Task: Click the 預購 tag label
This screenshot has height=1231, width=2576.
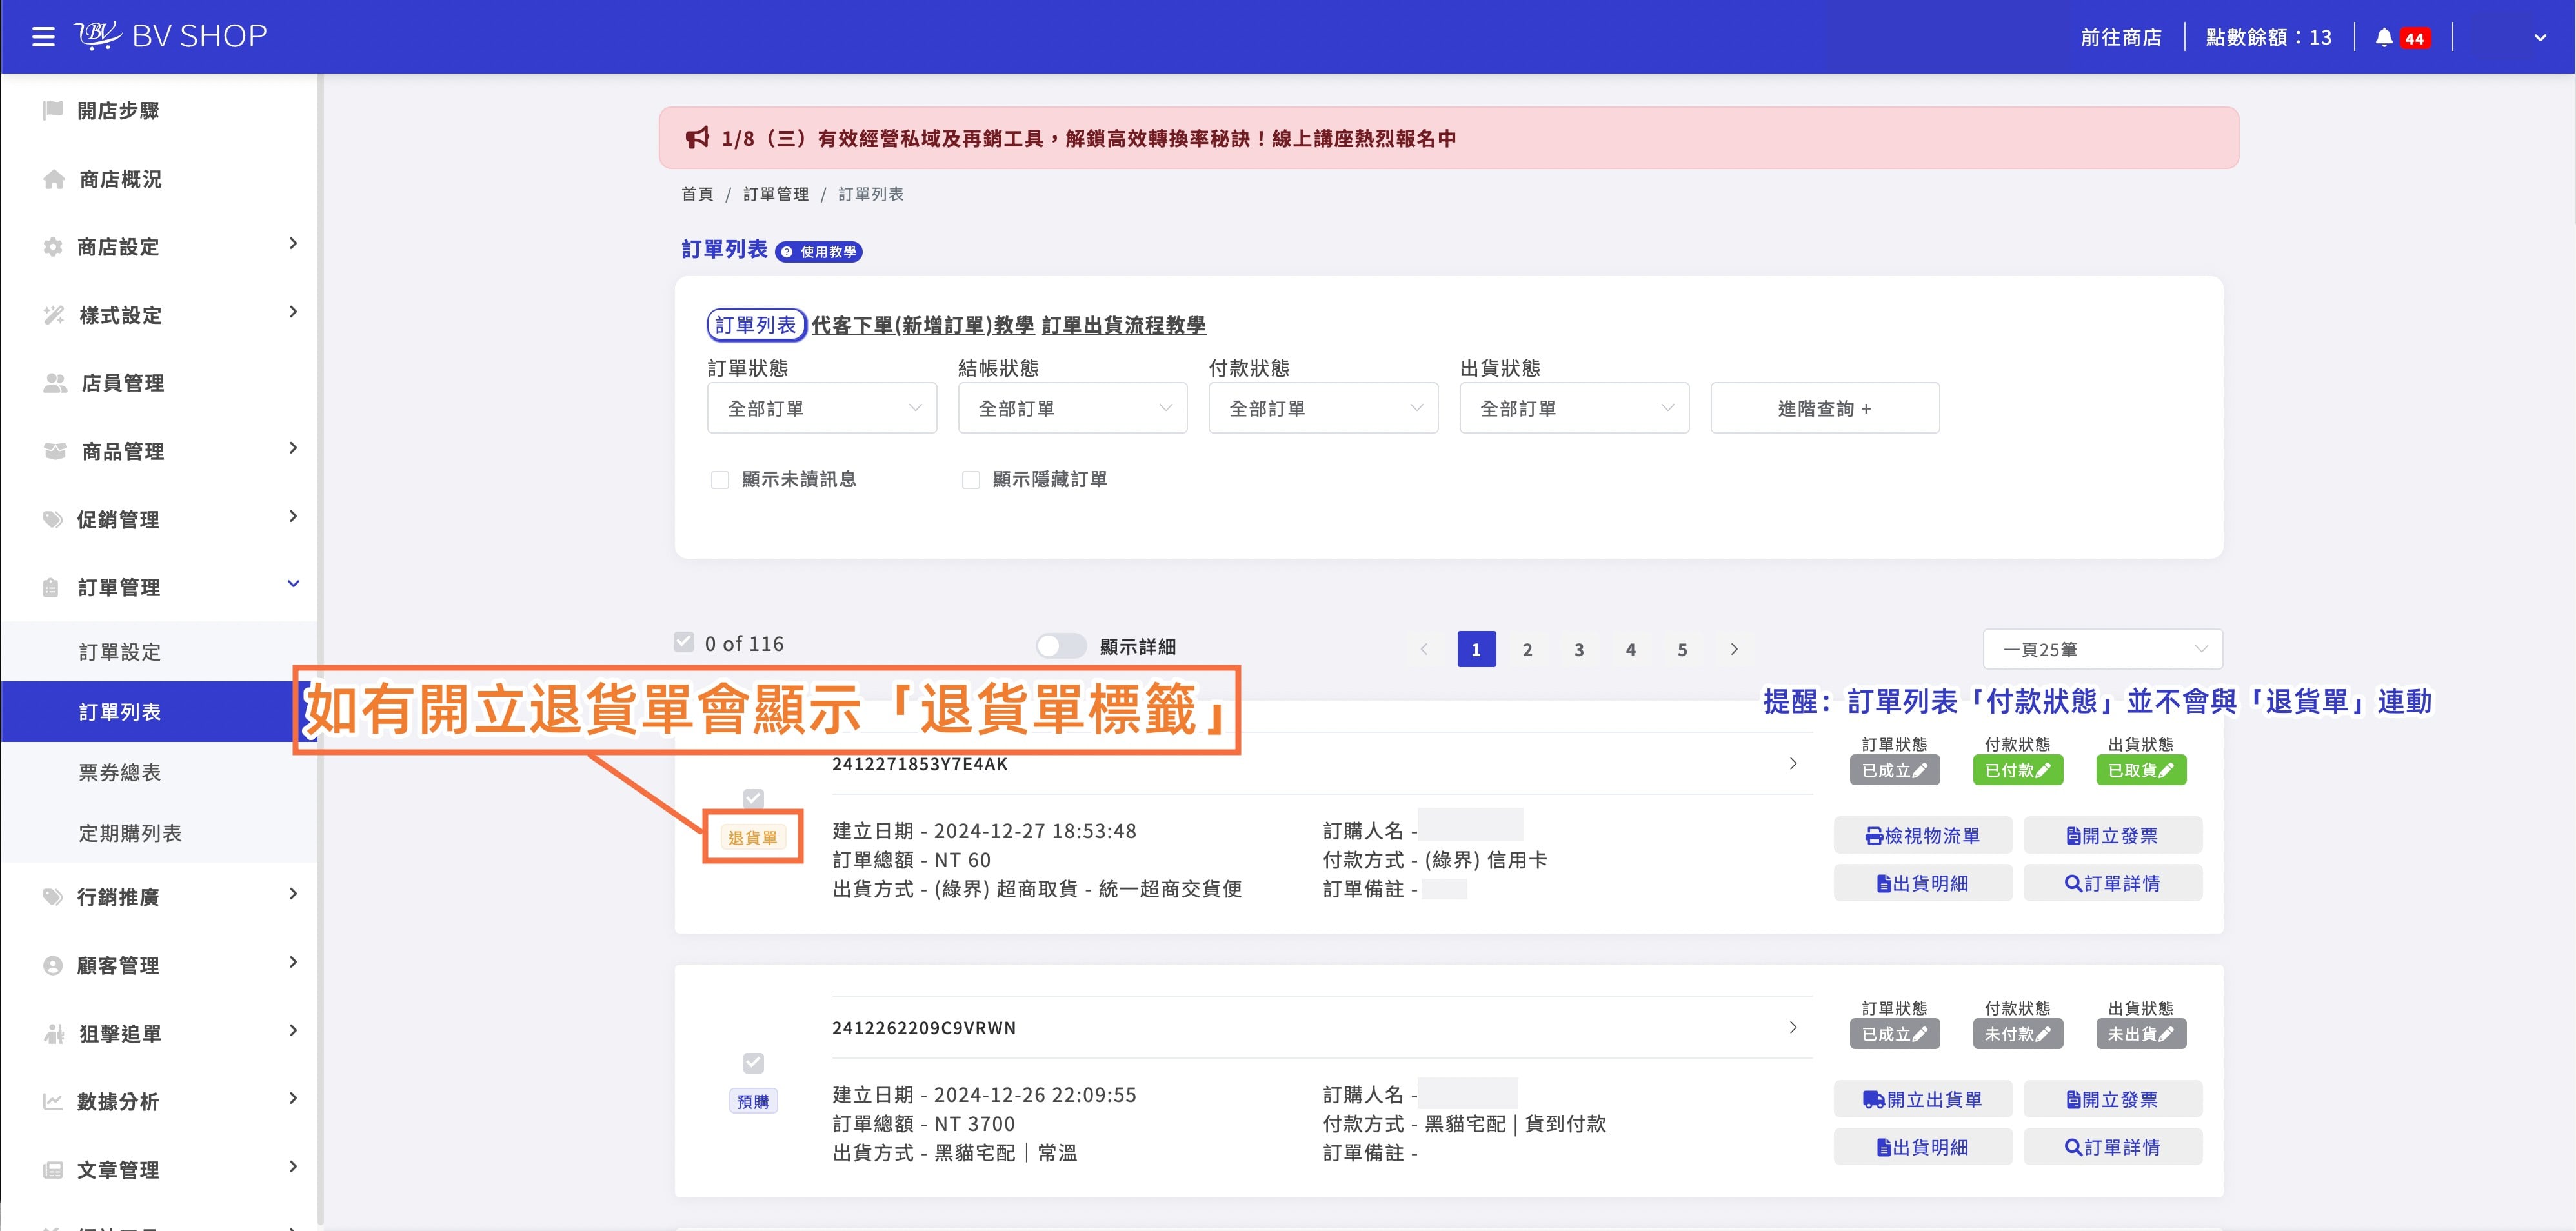Action: click(753, 1101)
